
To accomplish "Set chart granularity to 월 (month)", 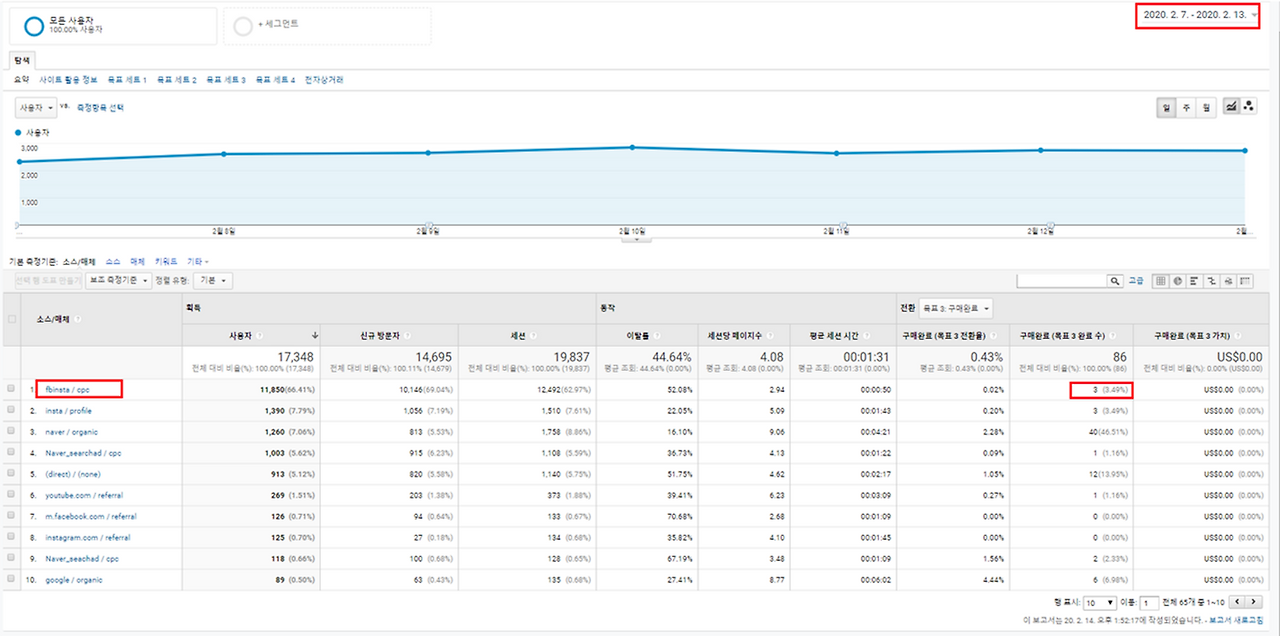I will click(x=1206, y=107).
